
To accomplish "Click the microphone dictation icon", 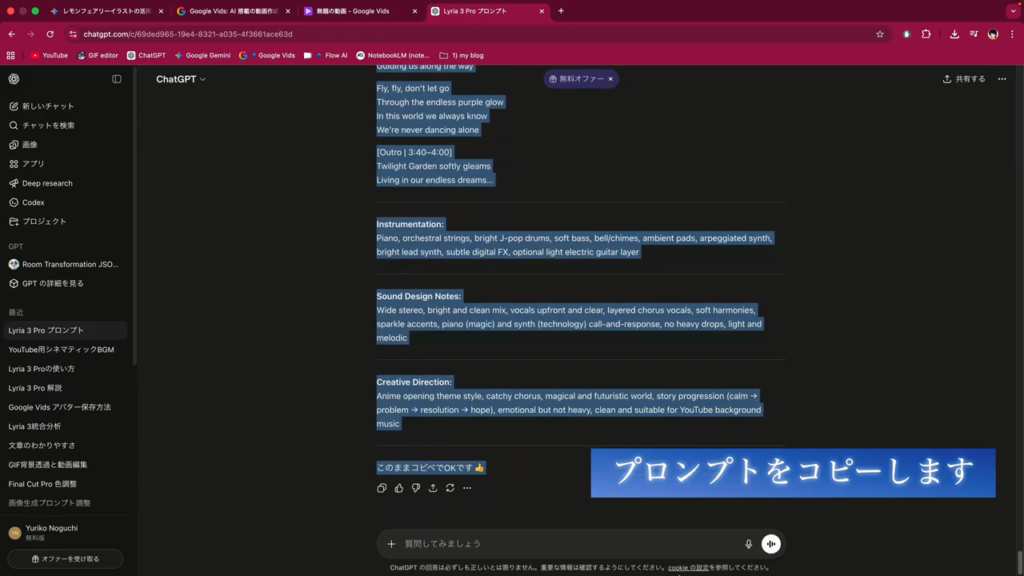I will click(748, 544).
